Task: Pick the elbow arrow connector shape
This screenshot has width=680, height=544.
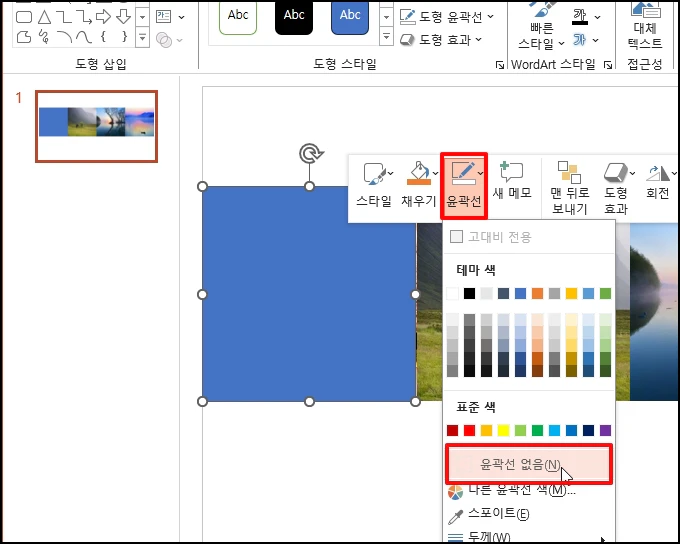Action: [x=83, y=17]
